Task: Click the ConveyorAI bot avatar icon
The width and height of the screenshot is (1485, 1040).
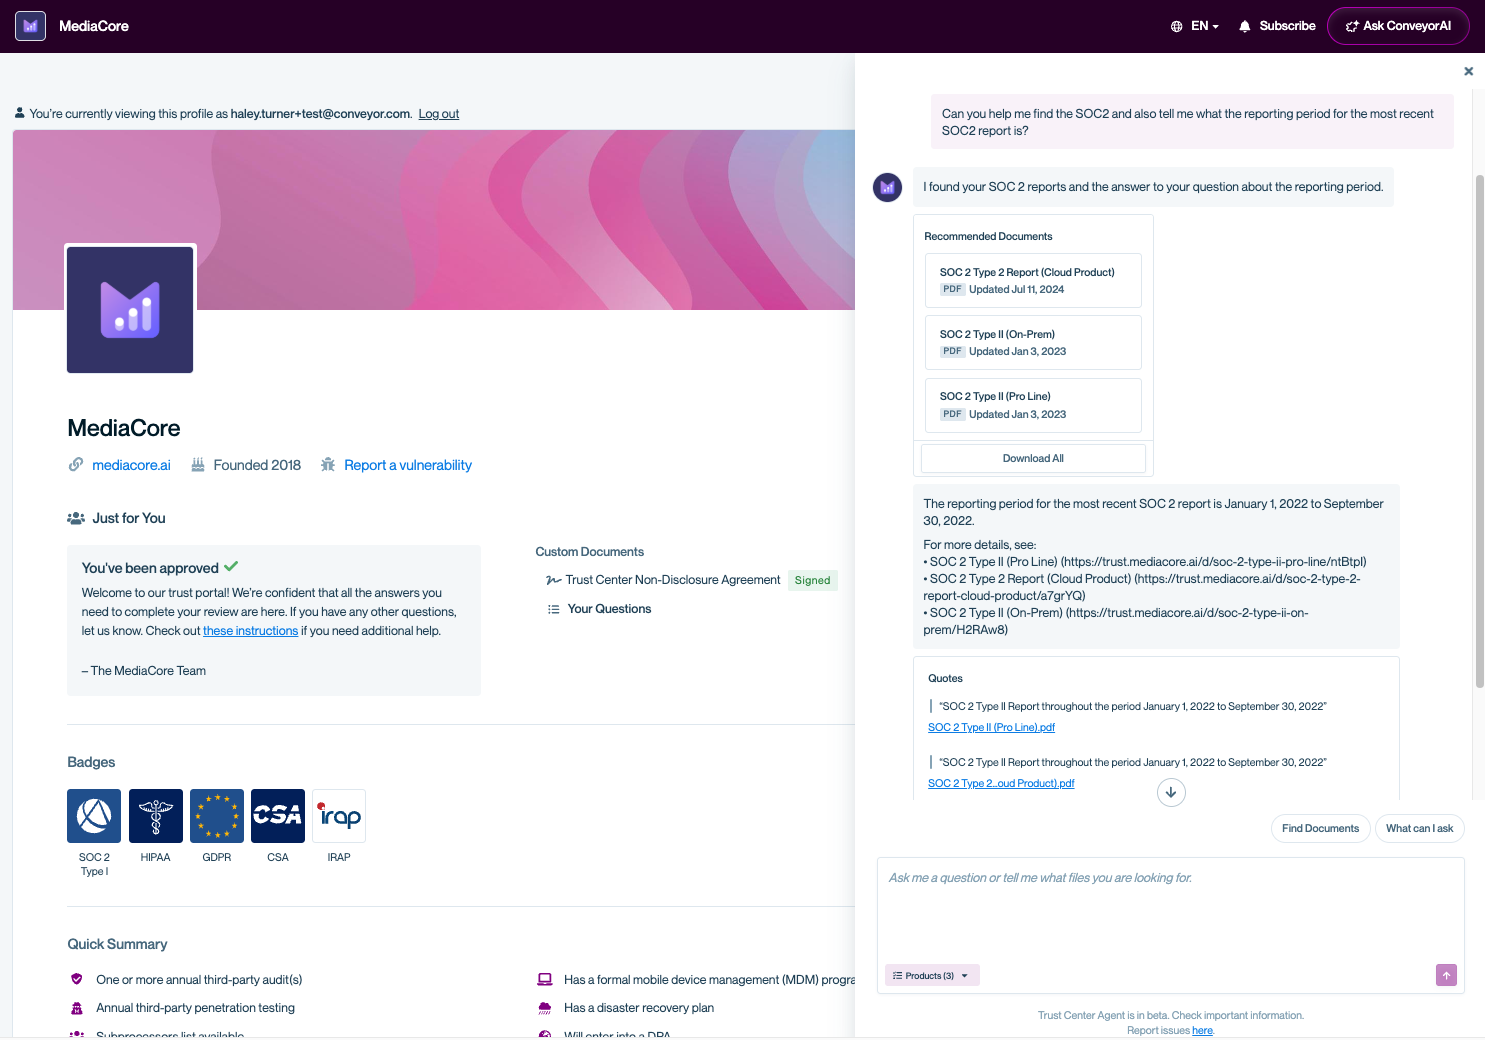Action: (887, 187)
